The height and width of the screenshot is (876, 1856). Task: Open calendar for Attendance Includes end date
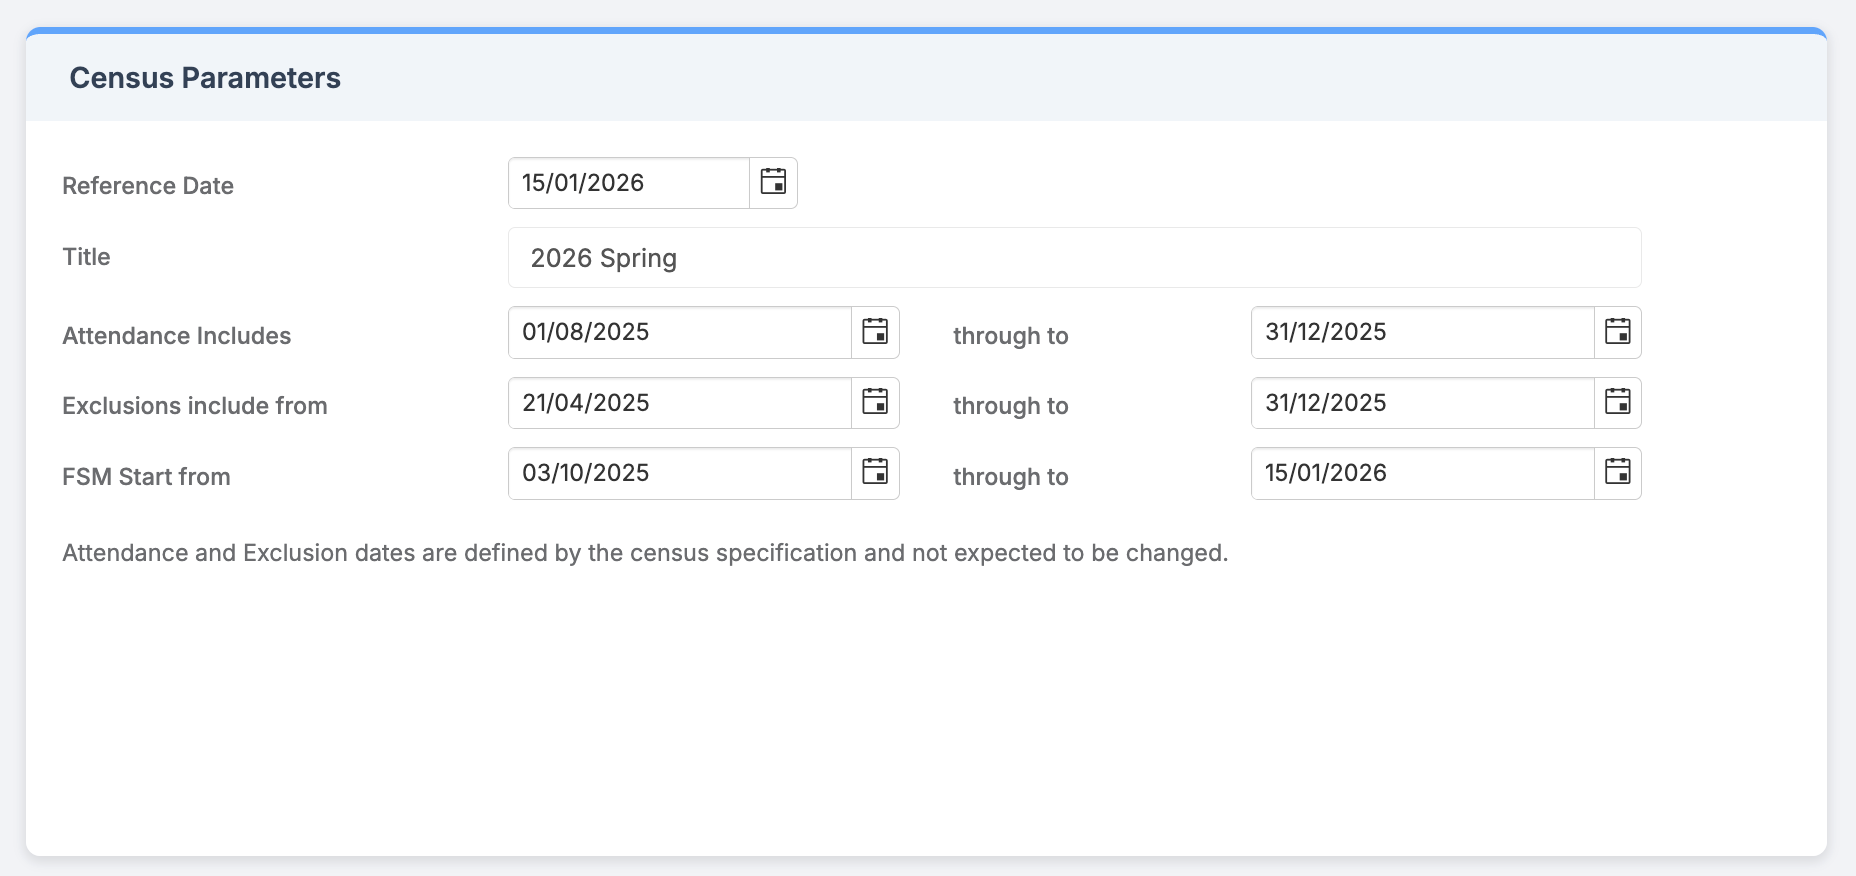click(1617, 332)
